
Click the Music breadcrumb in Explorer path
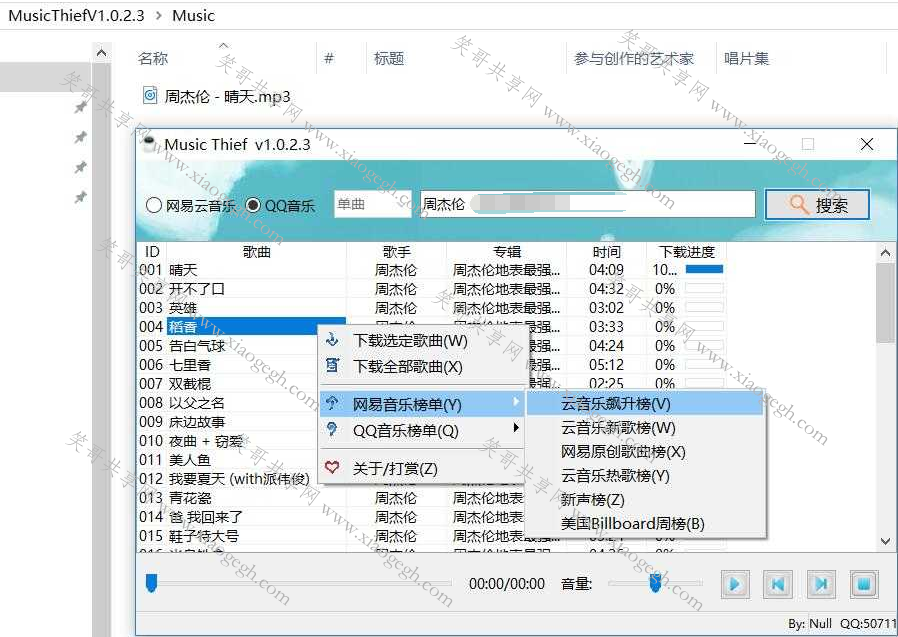[x=193, y=15]
